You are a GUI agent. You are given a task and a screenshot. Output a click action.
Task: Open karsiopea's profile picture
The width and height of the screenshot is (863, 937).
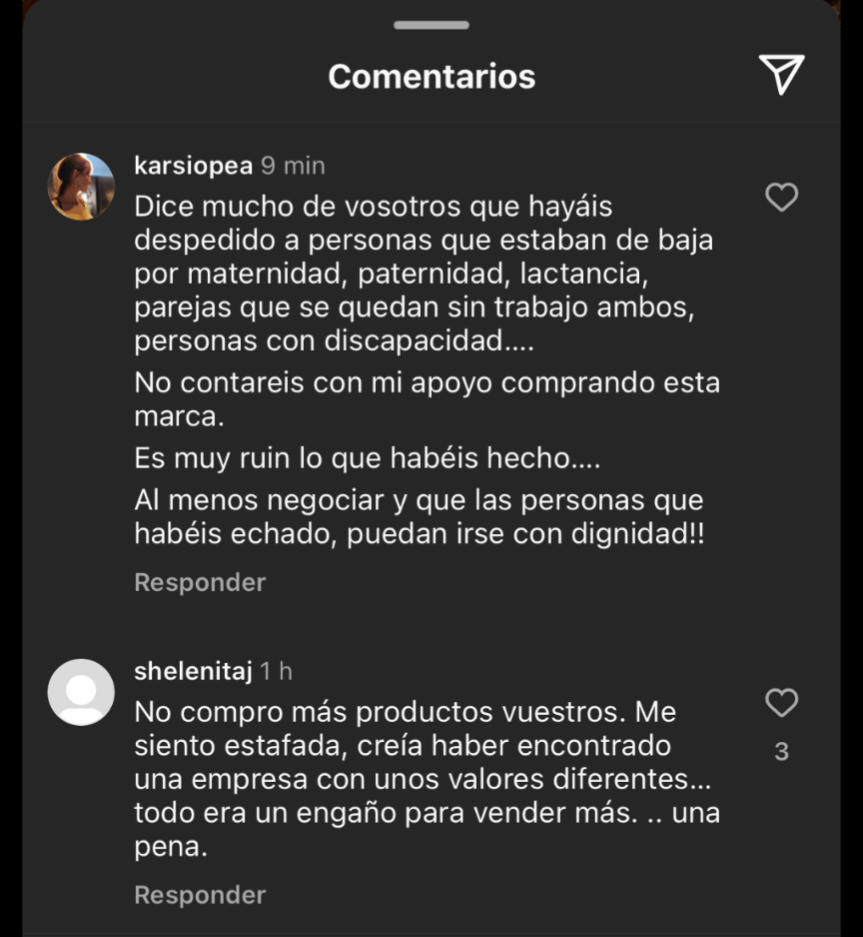tap(81, 186)
